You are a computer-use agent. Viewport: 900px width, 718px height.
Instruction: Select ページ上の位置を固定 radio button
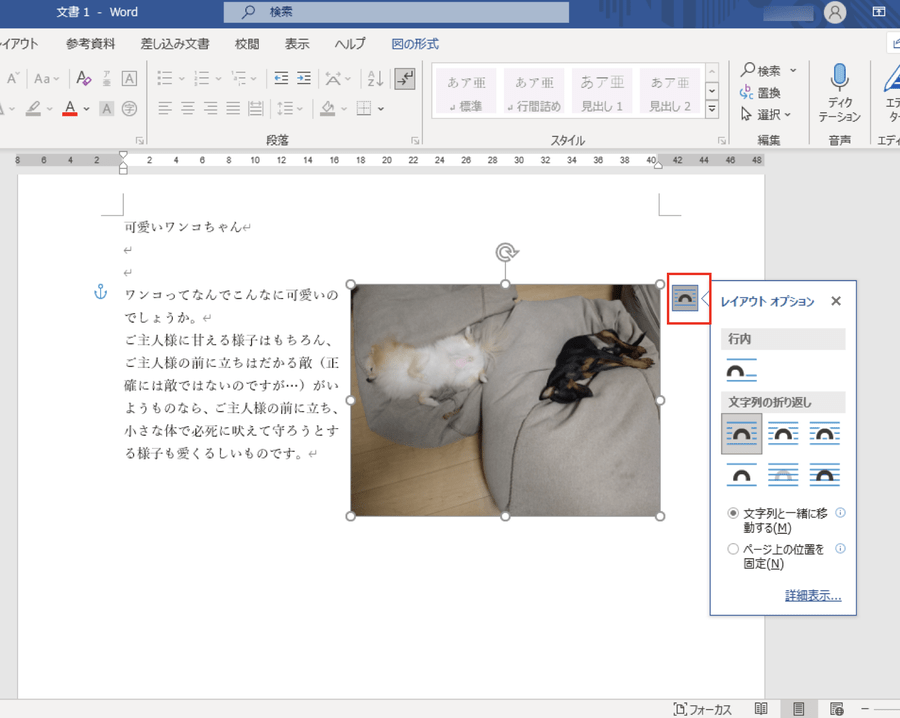[733, 549]
